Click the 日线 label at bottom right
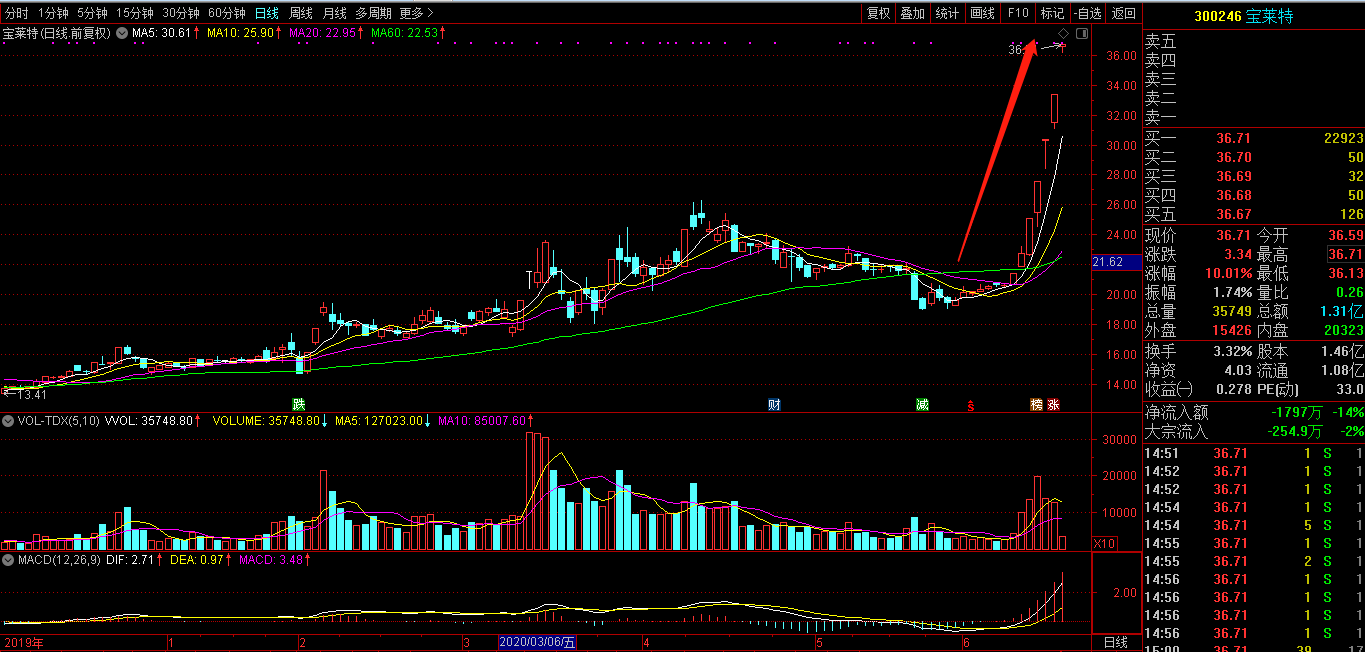This screenshot has height=652, width=1365. pos(1115,642)
